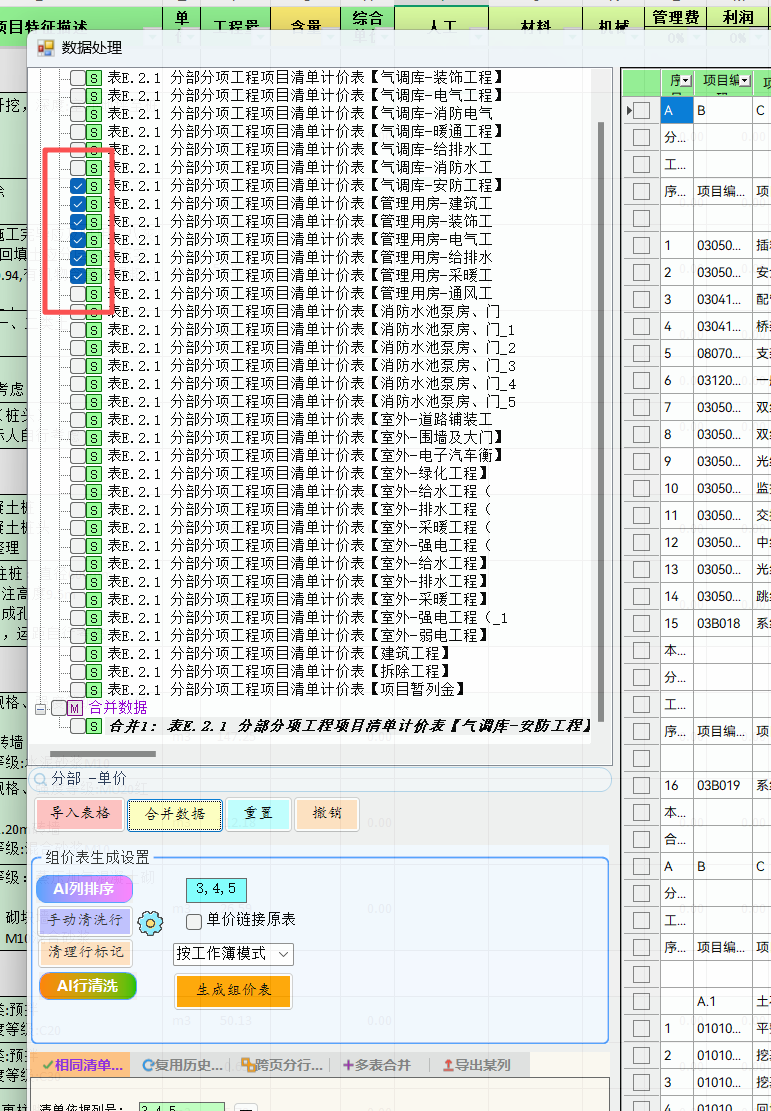Click the 导入表格 button
This screenshot has width=771, height=1111.
[80, 813]
